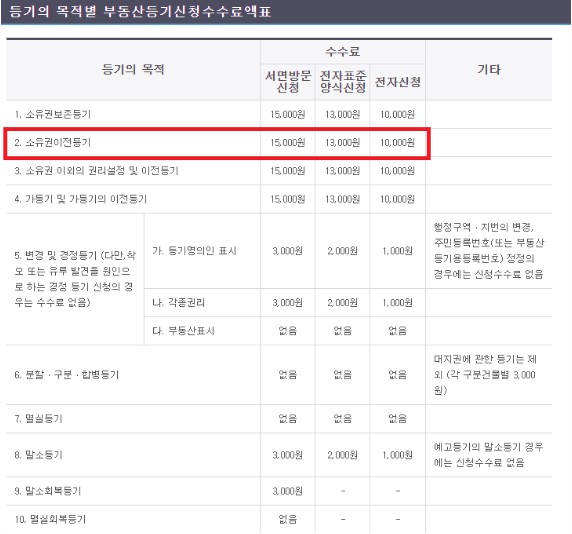Viewport: 572px width, 534px height.
Task: Click 서면방문신청 '없음' in 멸실등기 row
Action: click(288, 418)
